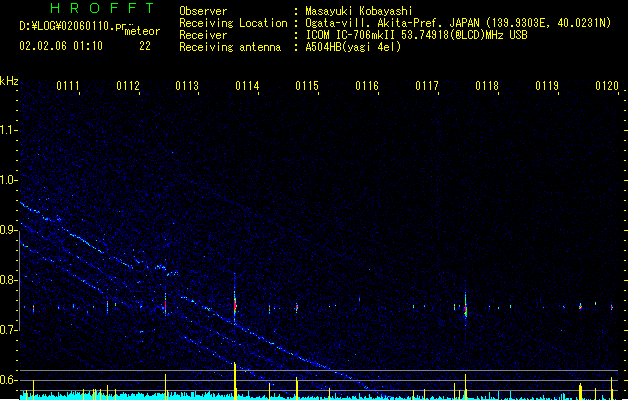Click the meteor label

pyautogui.click(x=142, y=31)
